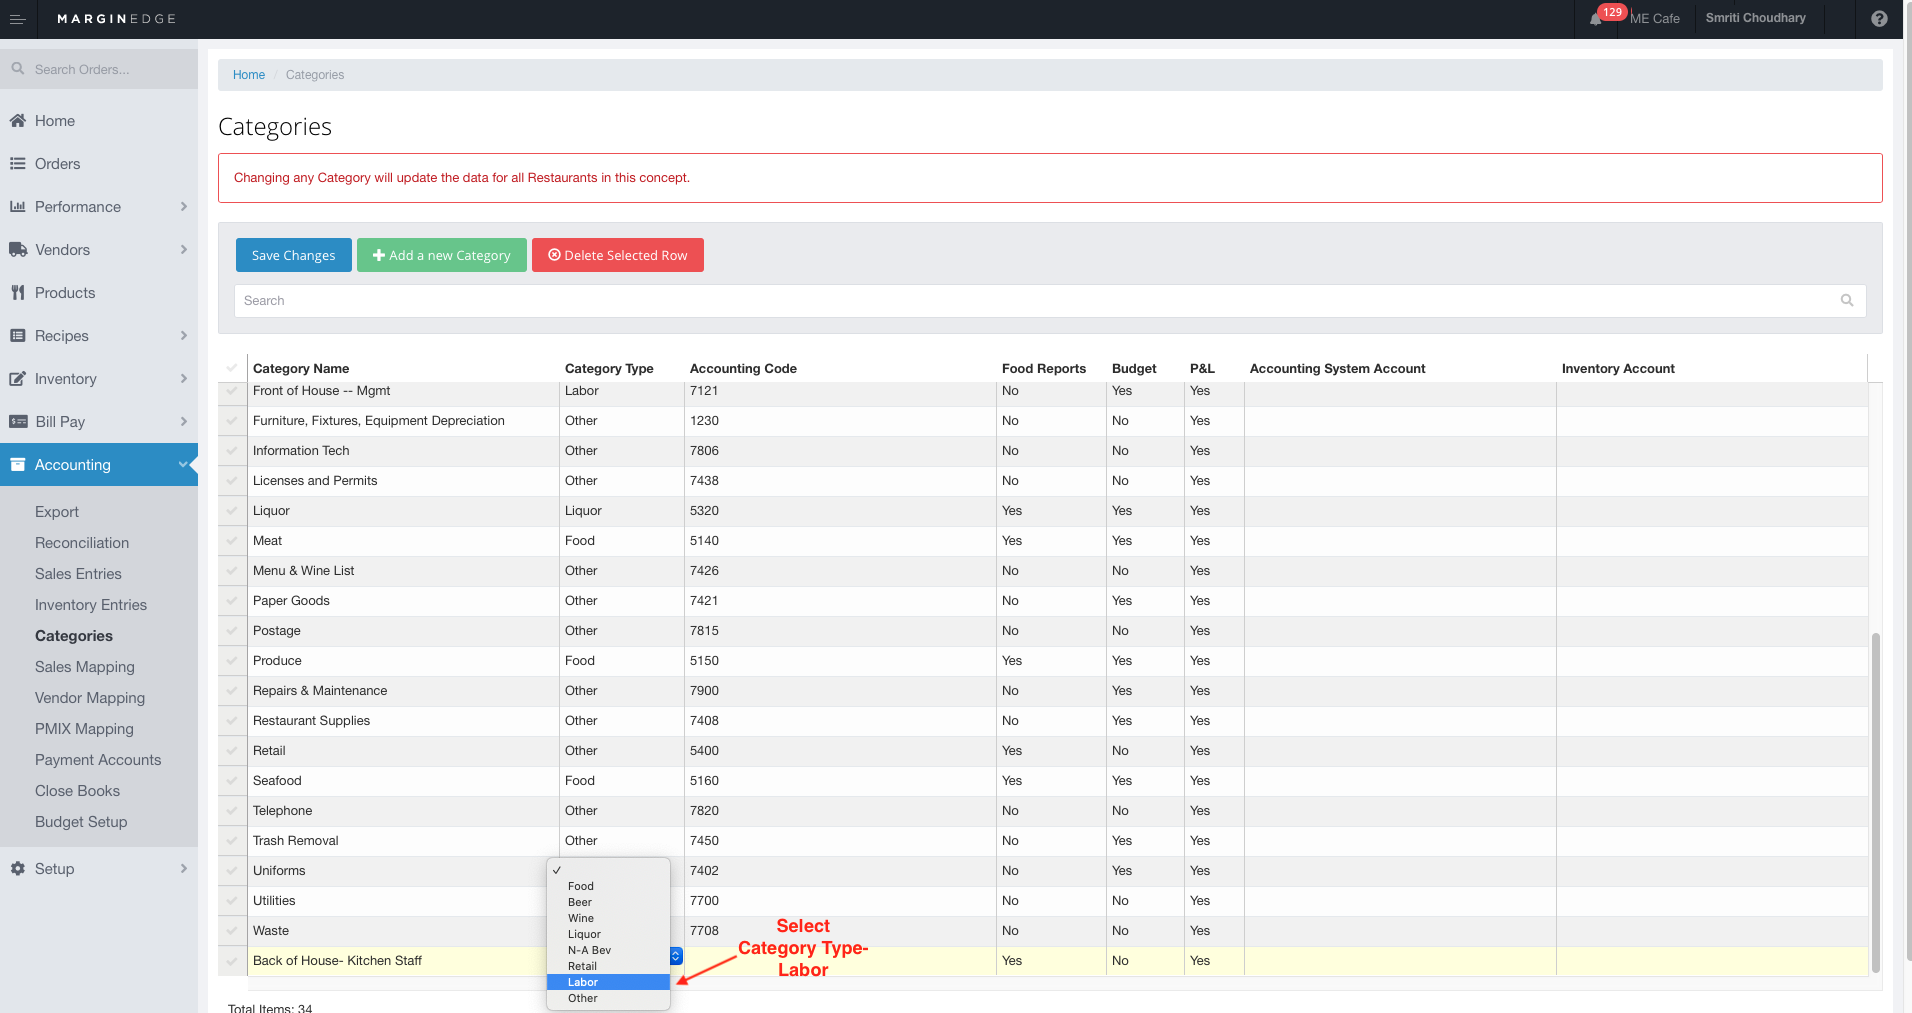The width and height of the screenshot is (1912, 1013).
Task: Open Vendor Mapping in the sidebar
Action: tap(90, 698)
